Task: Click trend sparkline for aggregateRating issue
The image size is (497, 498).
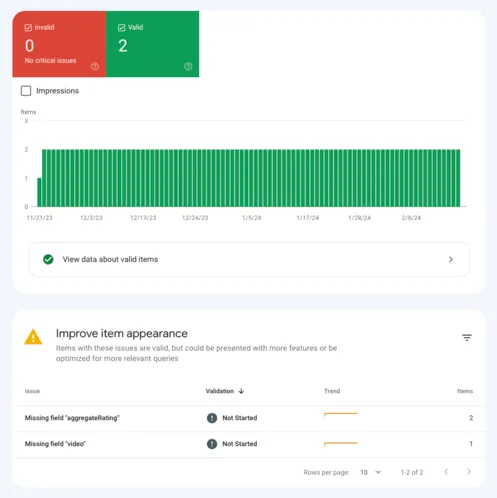Action: pyautogui.click(x=341, y=414)
